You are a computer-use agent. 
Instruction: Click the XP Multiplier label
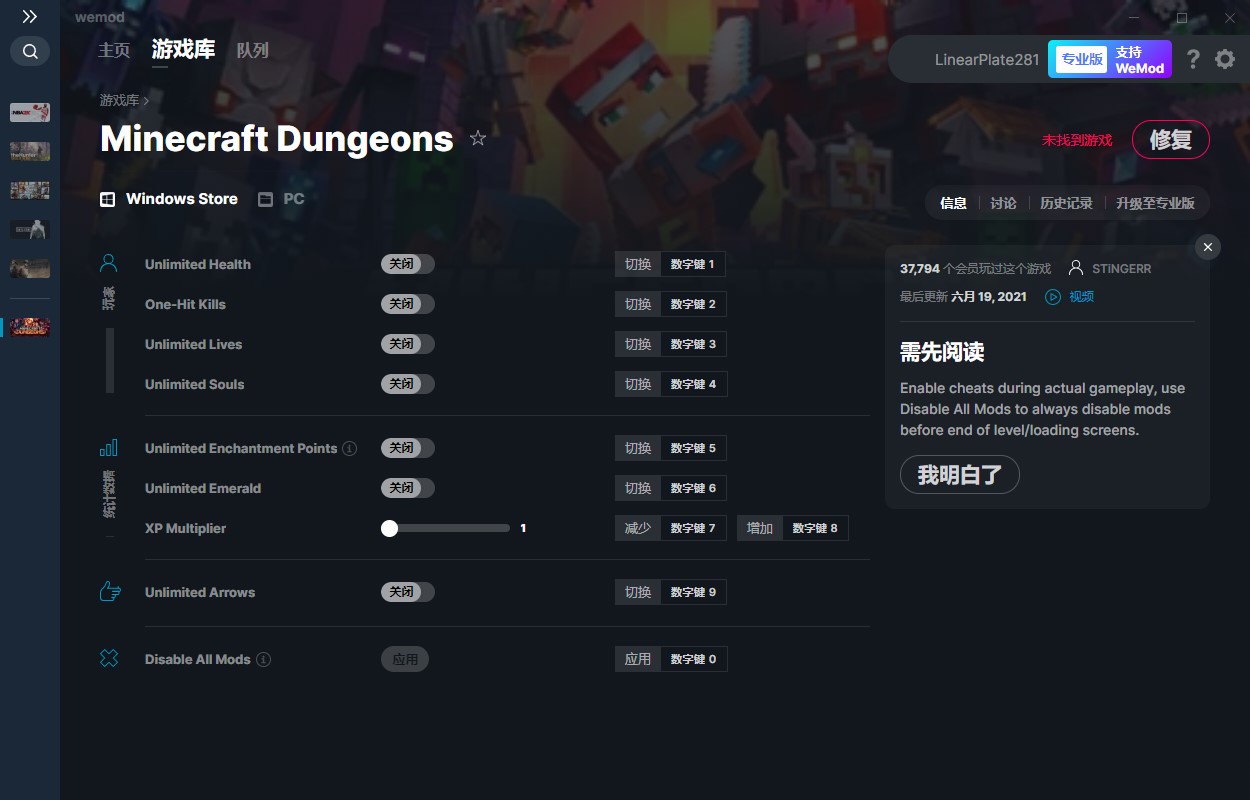(x=185, y=528)
